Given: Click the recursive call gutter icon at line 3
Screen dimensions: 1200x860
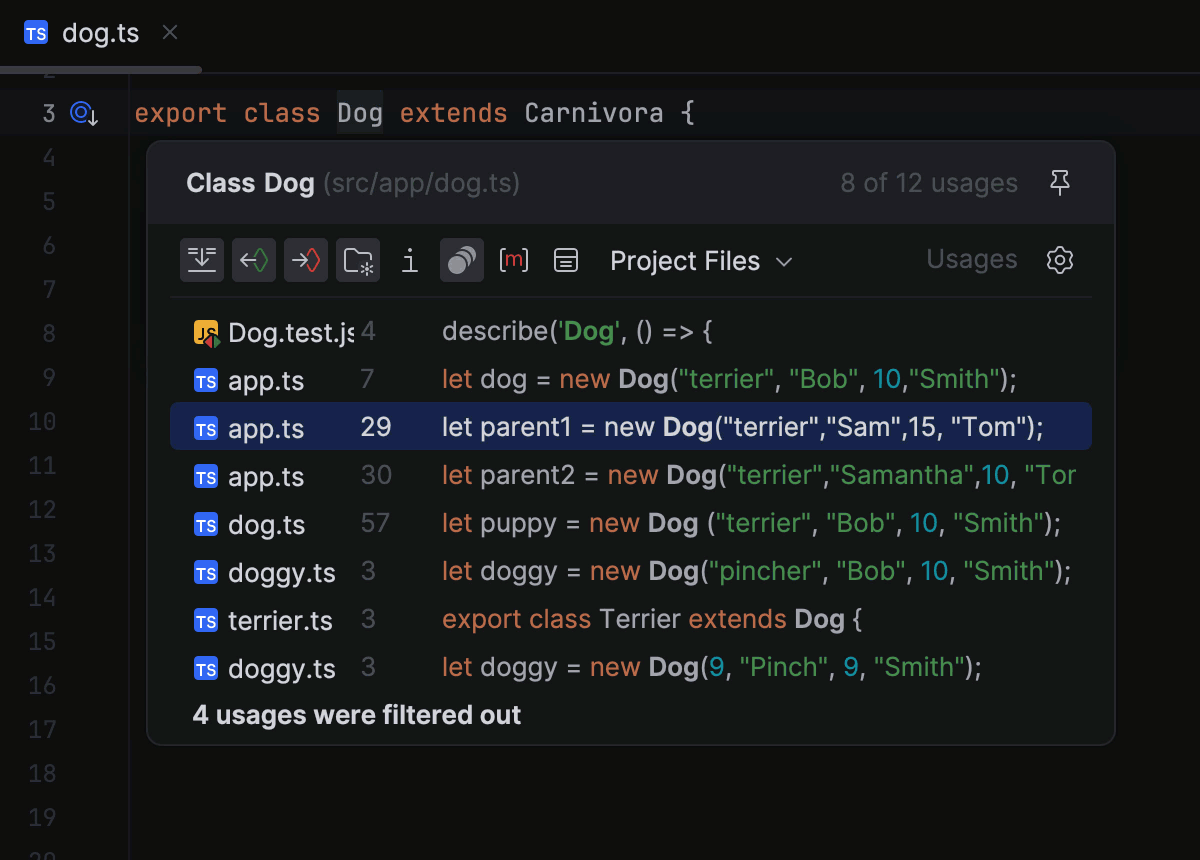Looking at the screenshot, I should point(79,113).
